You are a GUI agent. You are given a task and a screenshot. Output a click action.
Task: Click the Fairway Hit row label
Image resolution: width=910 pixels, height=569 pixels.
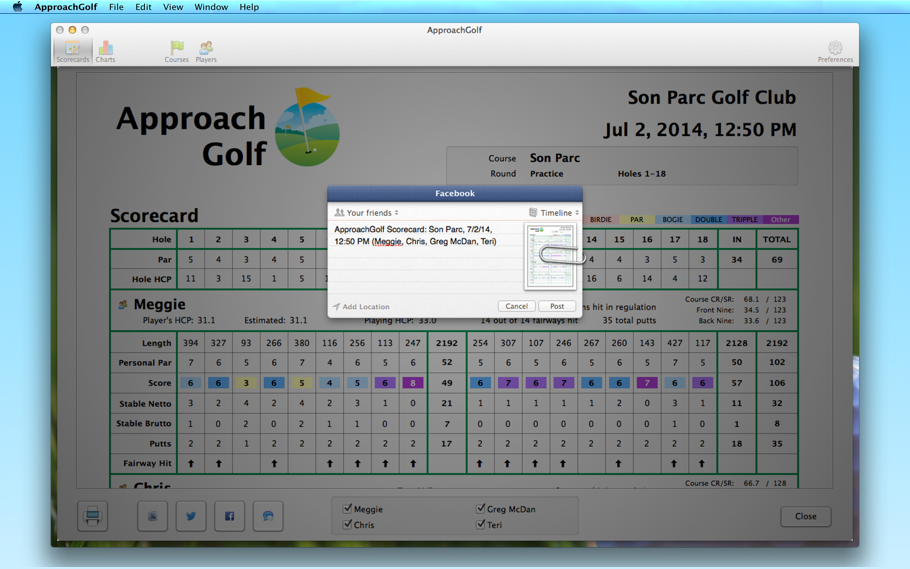(147, 463)
